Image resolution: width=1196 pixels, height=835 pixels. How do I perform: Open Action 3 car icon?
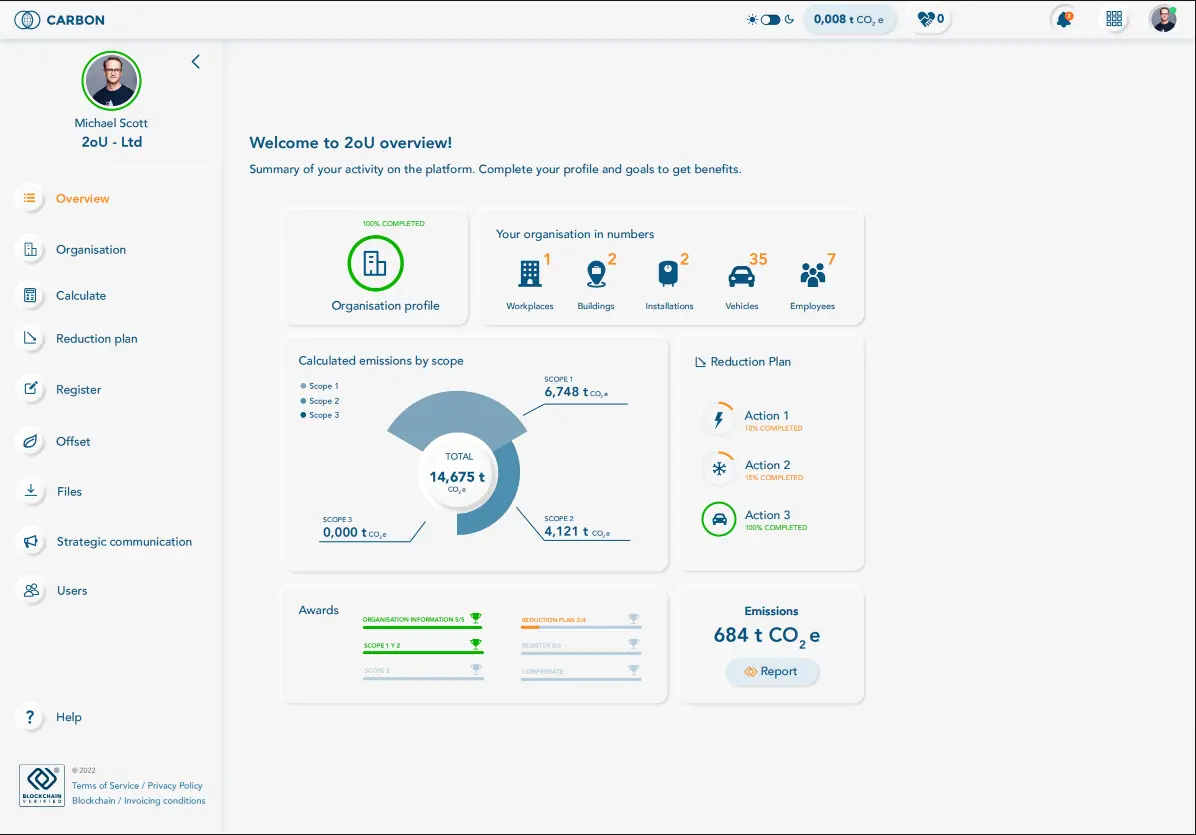(718, 520)
